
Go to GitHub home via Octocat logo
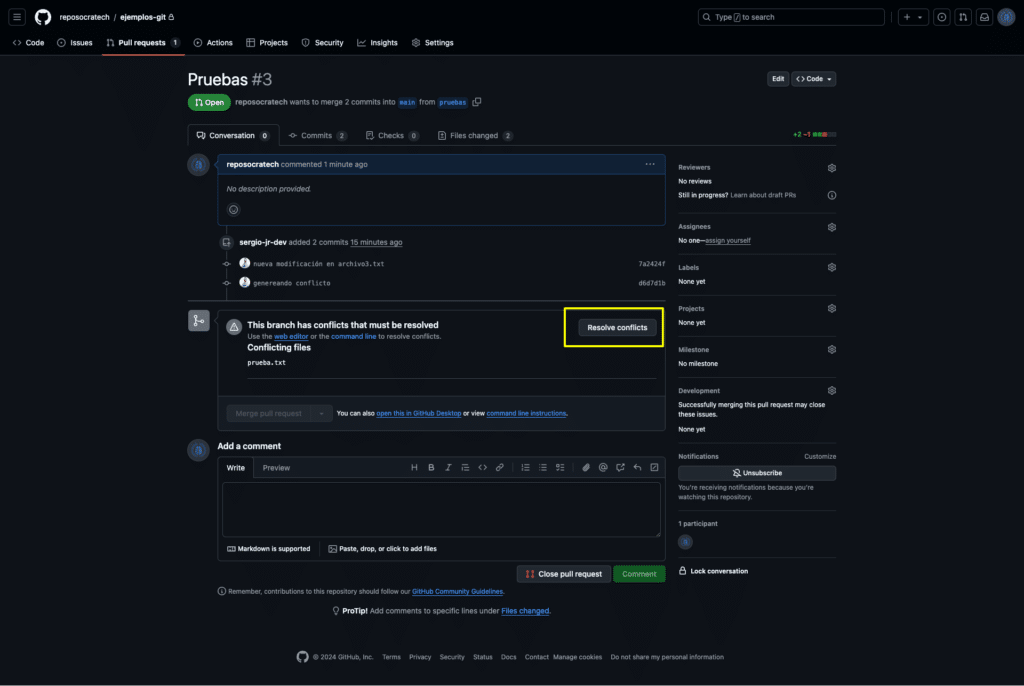[43, 17]
